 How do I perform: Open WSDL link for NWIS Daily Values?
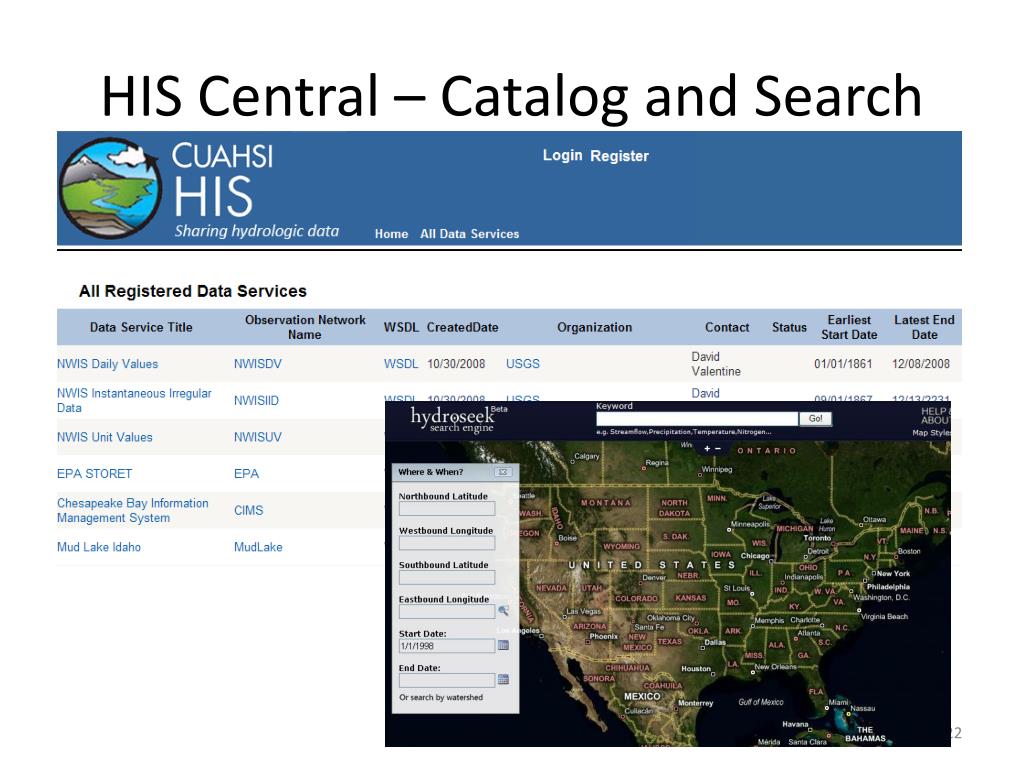[x=400, y=364]
